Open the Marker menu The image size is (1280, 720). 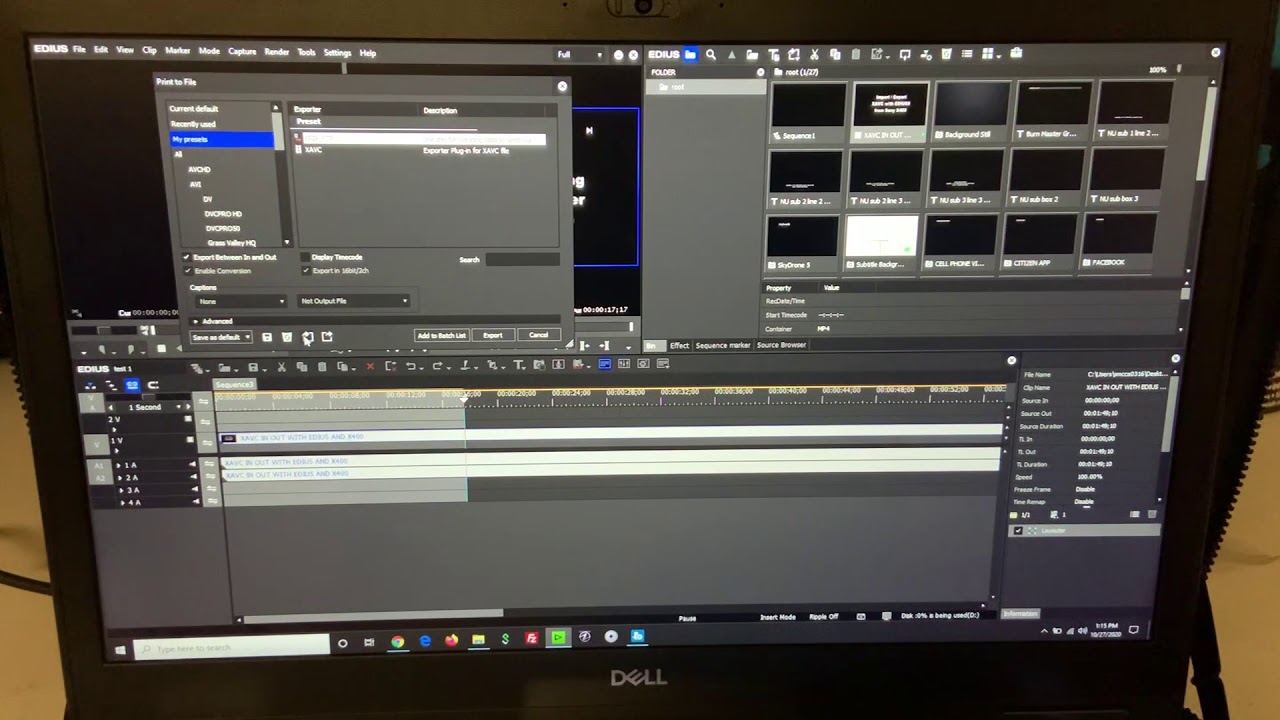(177, 51)
